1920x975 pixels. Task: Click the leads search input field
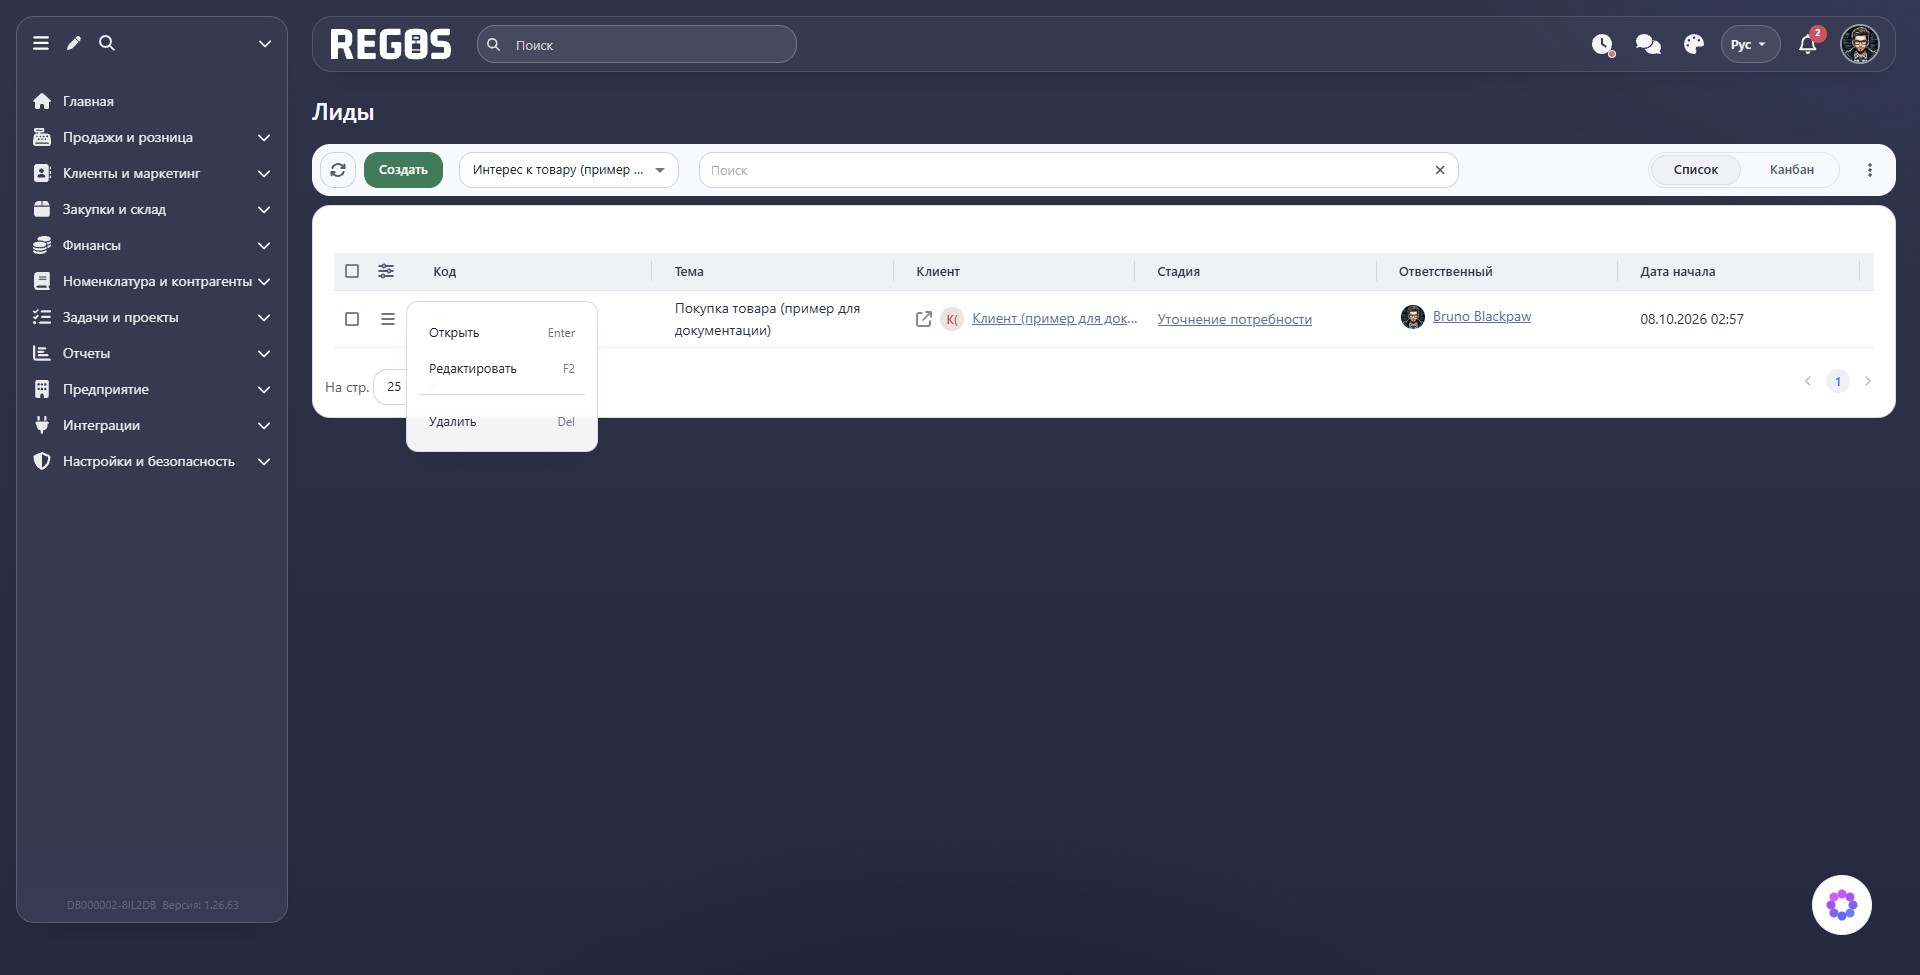coord(1068,170)
